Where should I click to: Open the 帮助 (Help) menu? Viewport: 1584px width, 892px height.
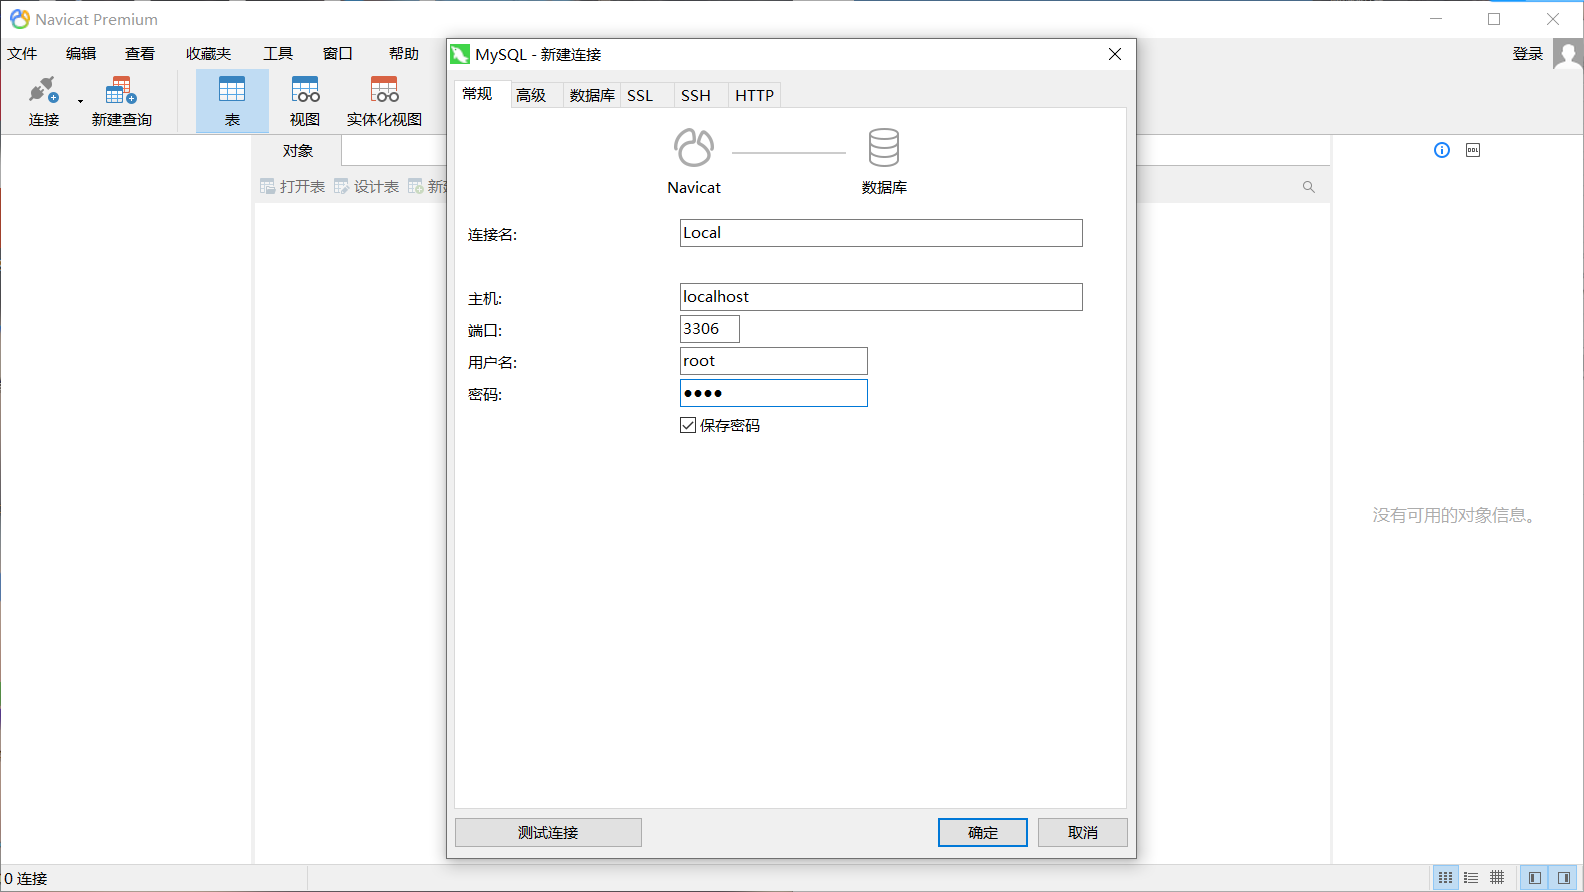pyautogui.click(x=404, y=54)
